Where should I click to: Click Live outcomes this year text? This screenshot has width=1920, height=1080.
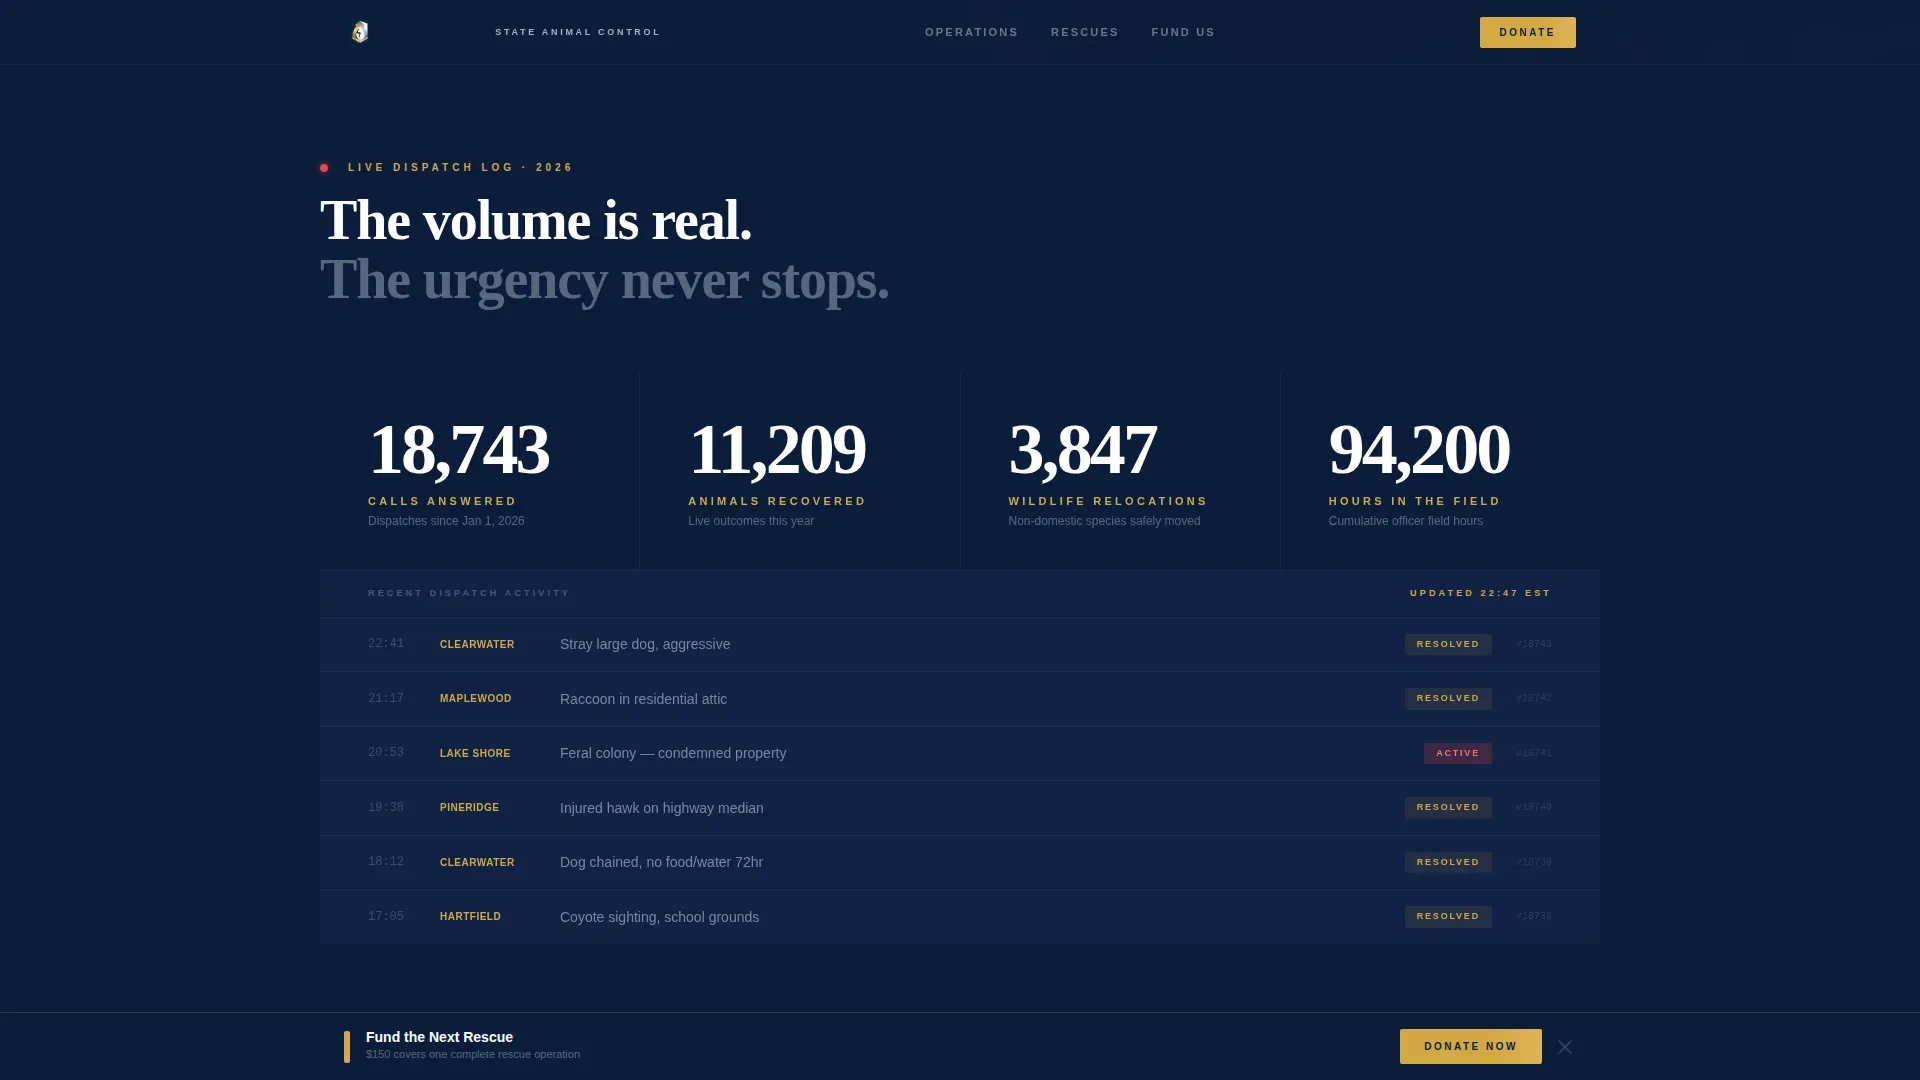point(751,521)
